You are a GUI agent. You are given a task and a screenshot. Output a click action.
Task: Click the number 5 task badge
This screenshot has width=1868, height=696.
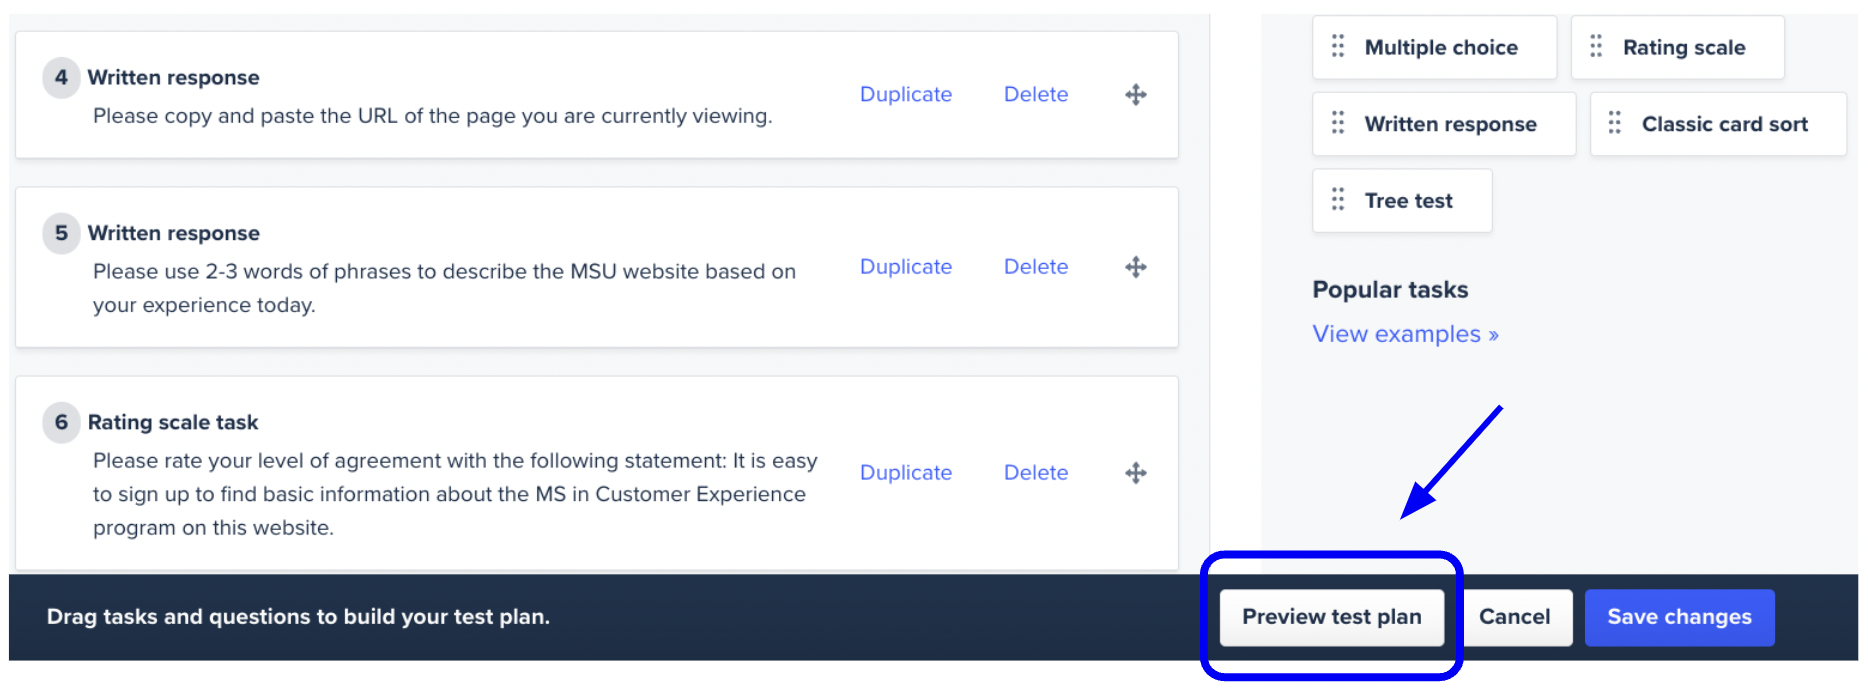(x=61, y=233)
